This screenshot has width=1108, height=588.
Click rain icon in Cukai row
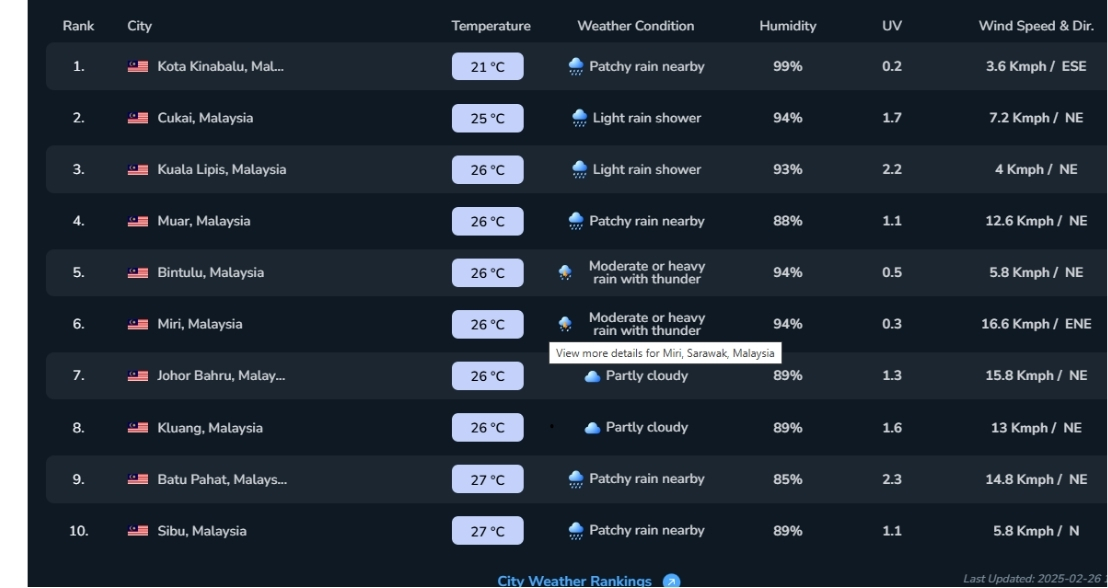(580, 118)
